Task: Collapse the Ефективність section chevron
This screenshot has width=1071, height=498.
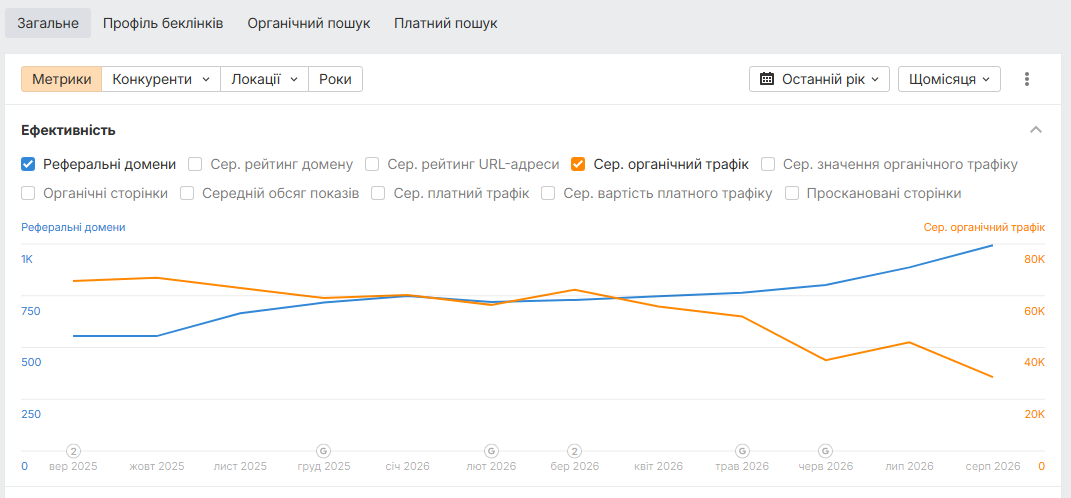Action: pyautogui.click(x=1036, y=130)
